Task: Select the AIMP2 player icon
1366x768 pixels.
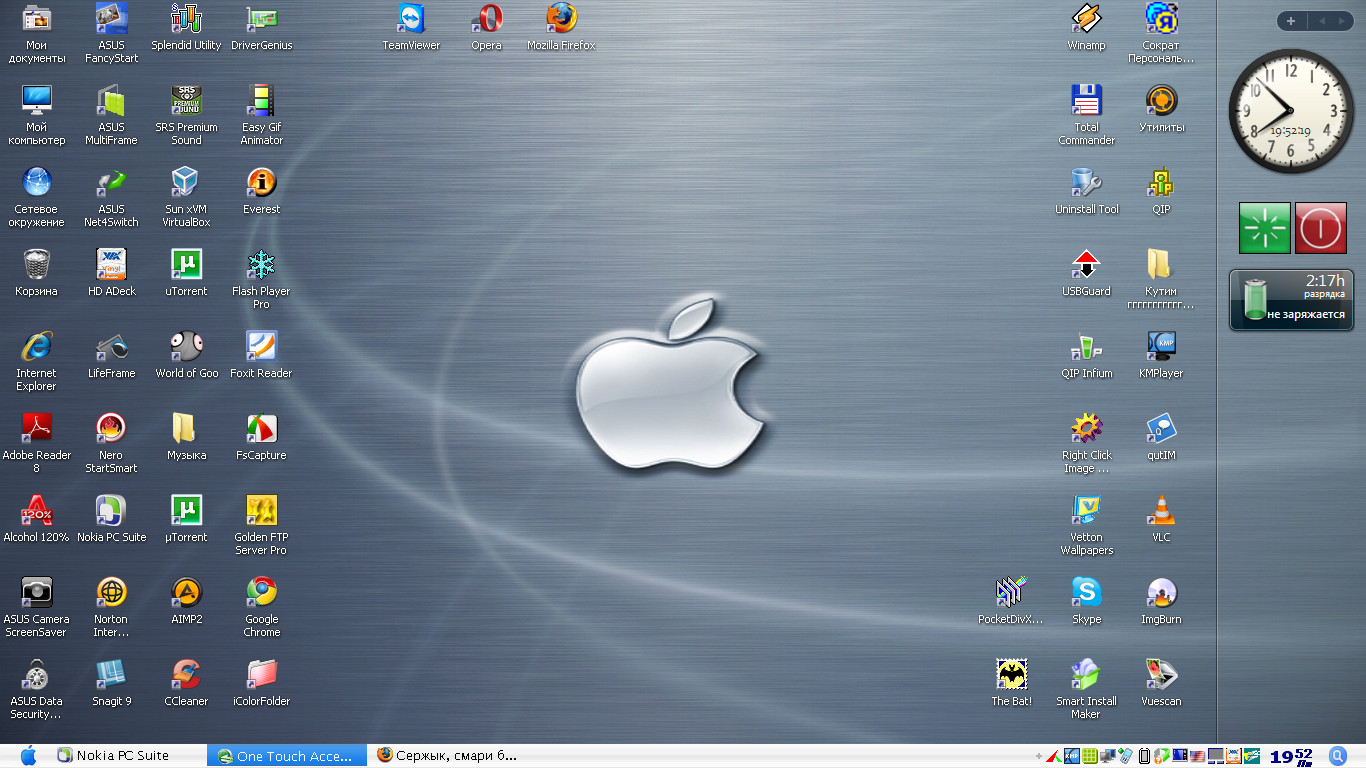Action: [186, 592]
